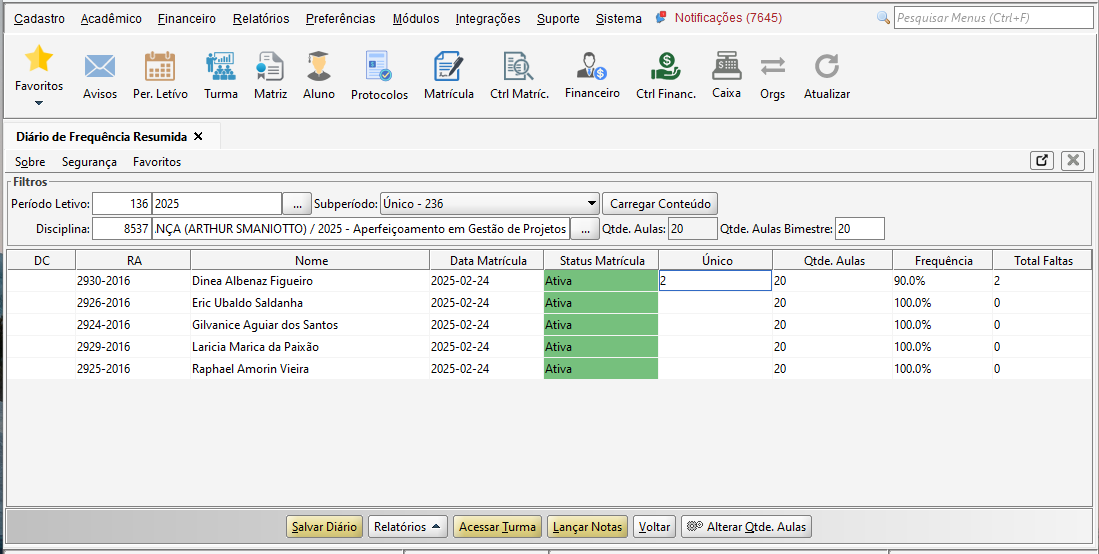The width and height of the screenshot is (1099, 554).
Task: Edit Único cell for Dinea Albenaz Figueiro
Action: point(715,281)
